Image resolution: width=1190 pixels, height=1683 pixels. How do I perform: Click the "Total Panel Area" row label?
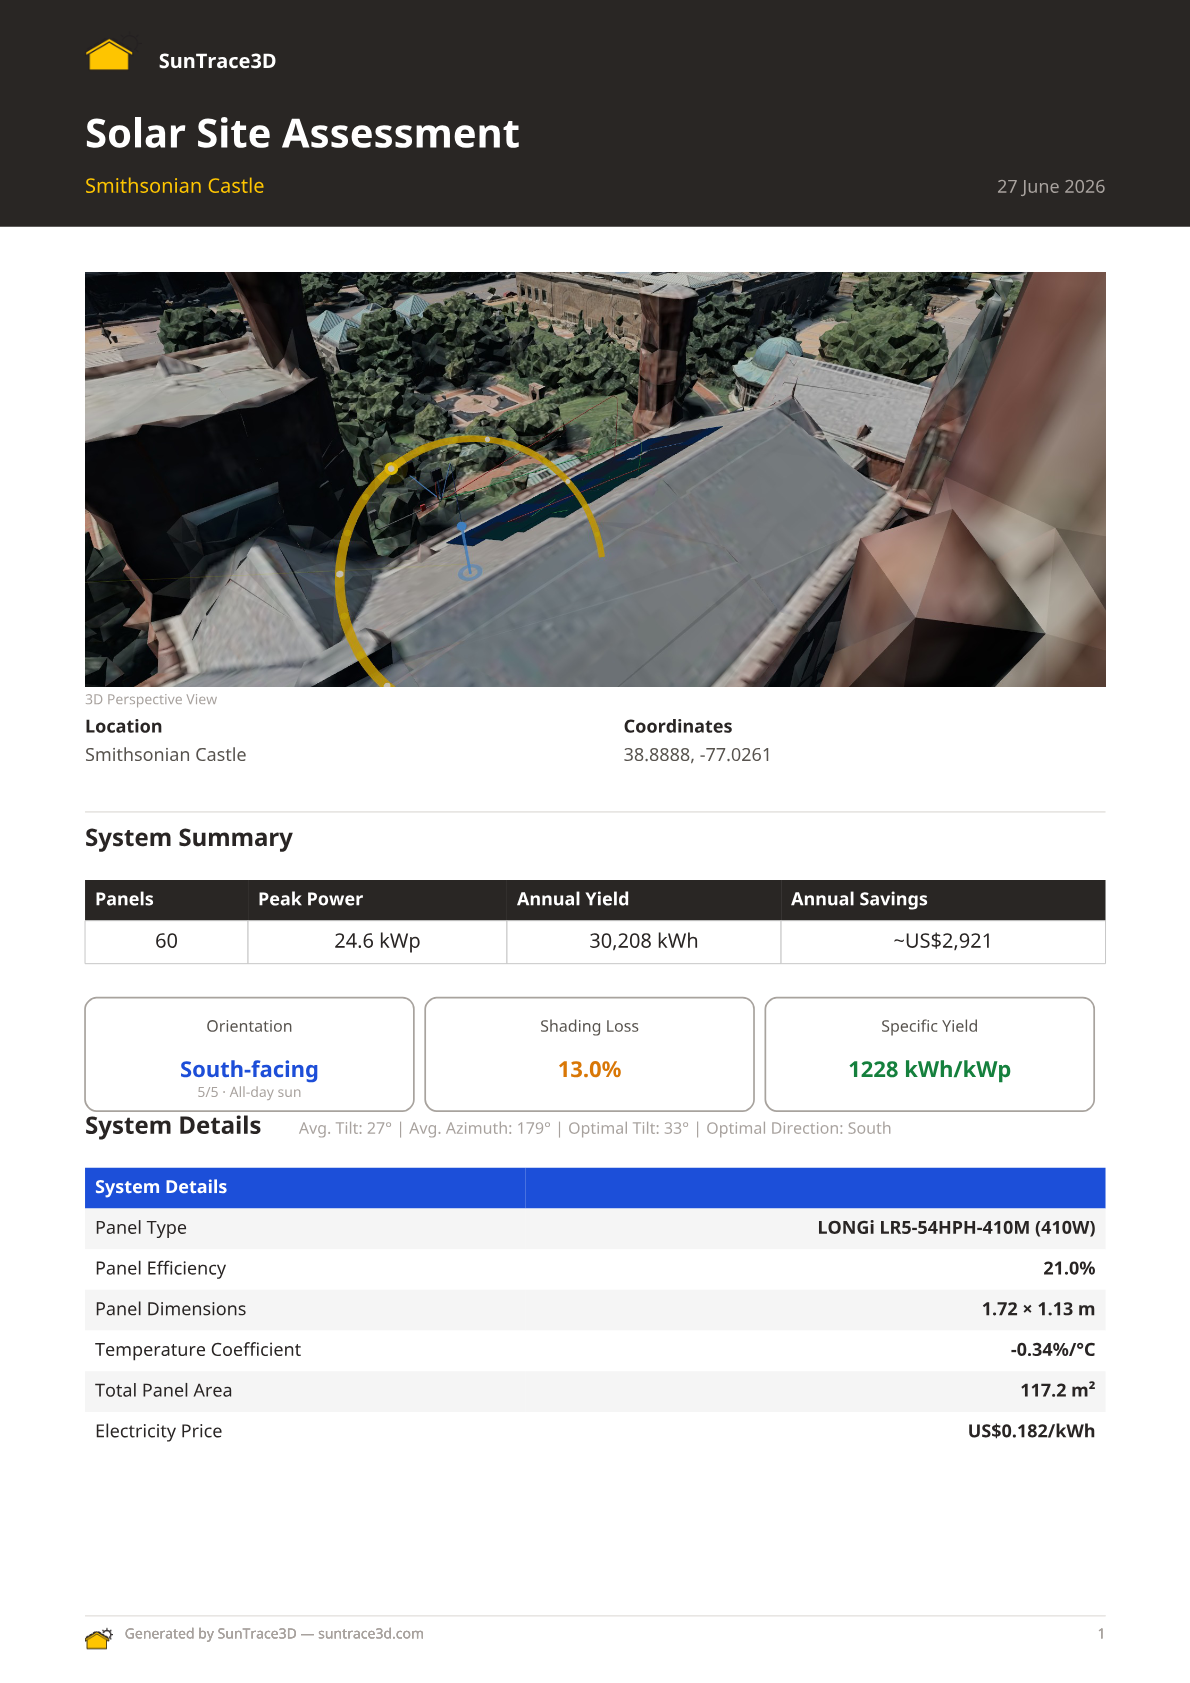point(163,1390)
